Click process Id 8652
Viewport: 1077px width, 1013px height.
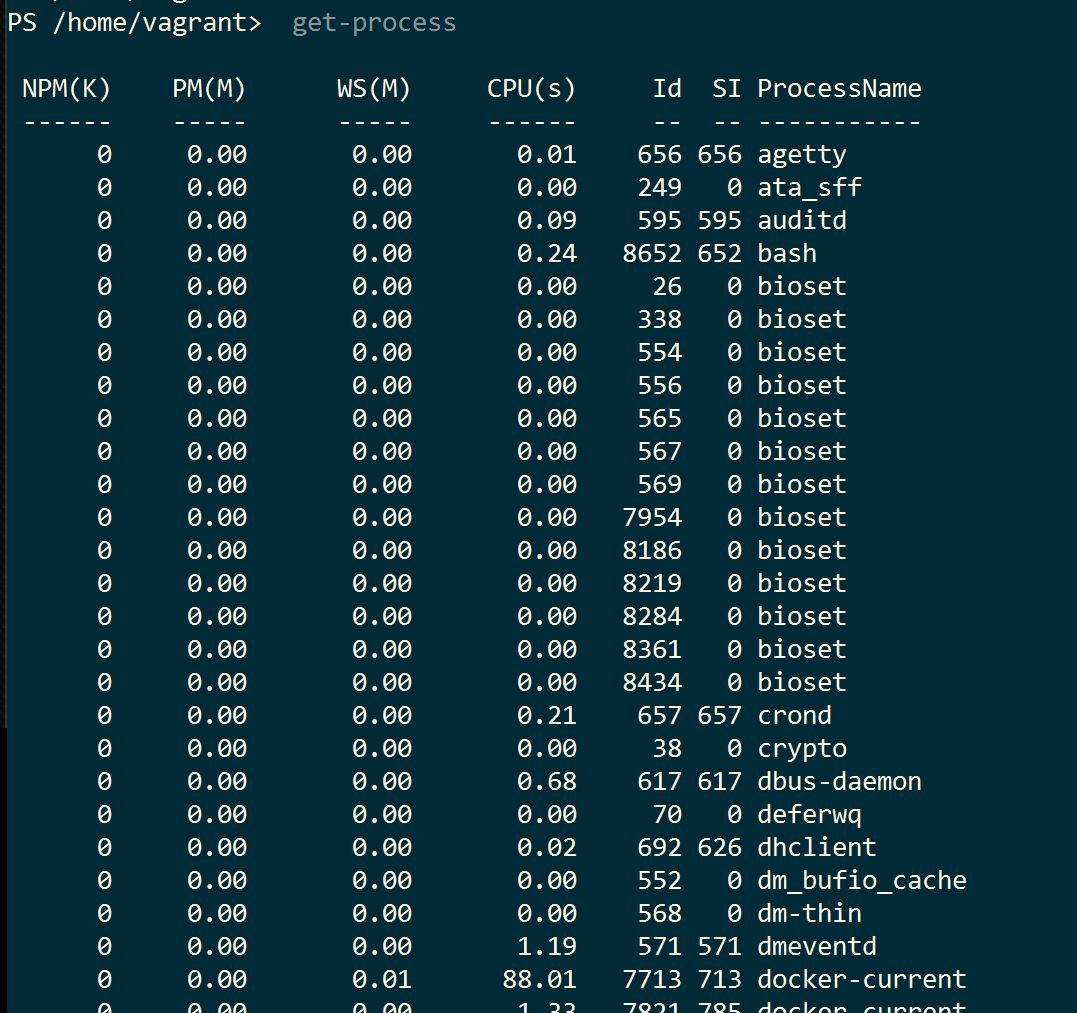click(x=652, y=254)
